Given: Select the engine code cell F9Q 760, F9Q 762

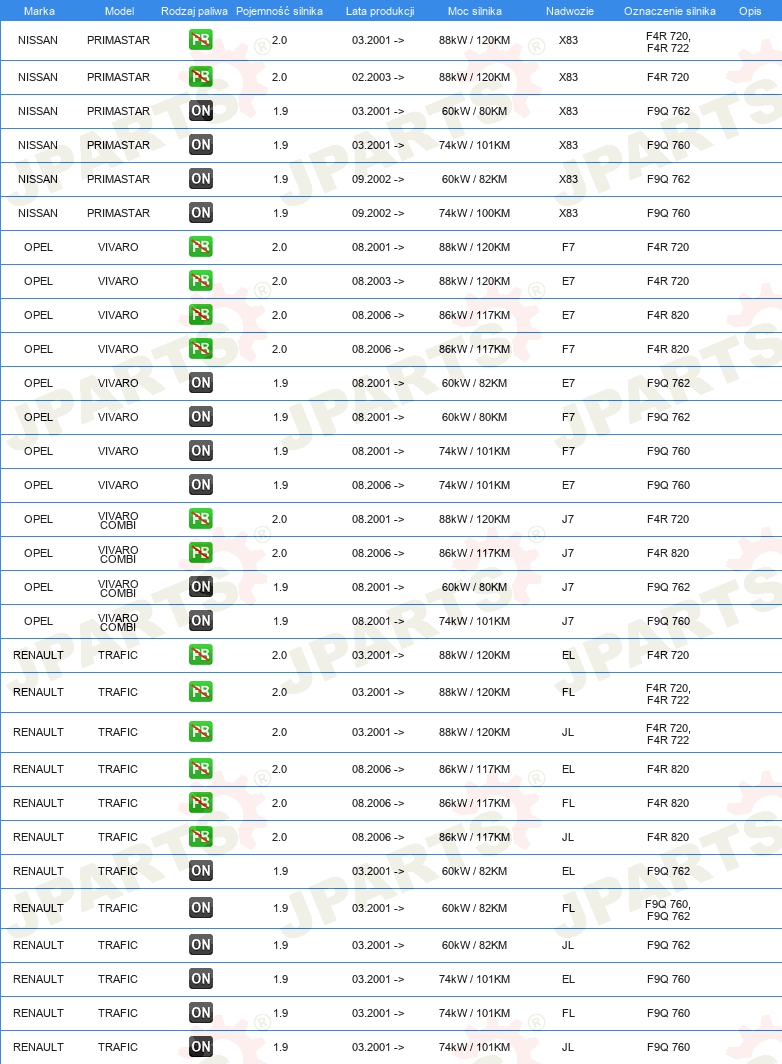Looking at the screenshot, I should pyautogui.click(x=668, y=910).
